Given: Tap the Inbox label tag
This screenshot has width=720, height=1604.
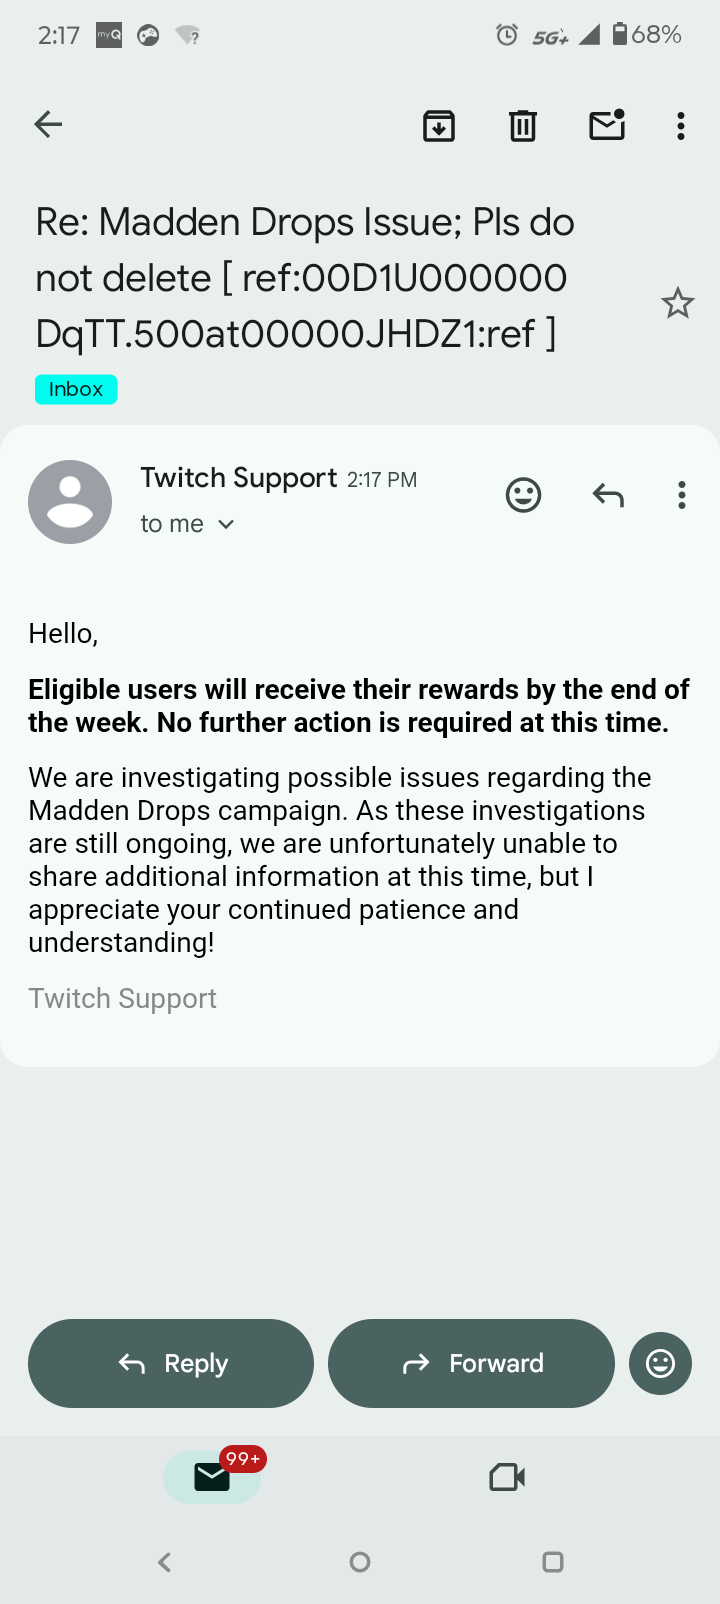Looking at the screenshot, I should [x=76, y=389].
